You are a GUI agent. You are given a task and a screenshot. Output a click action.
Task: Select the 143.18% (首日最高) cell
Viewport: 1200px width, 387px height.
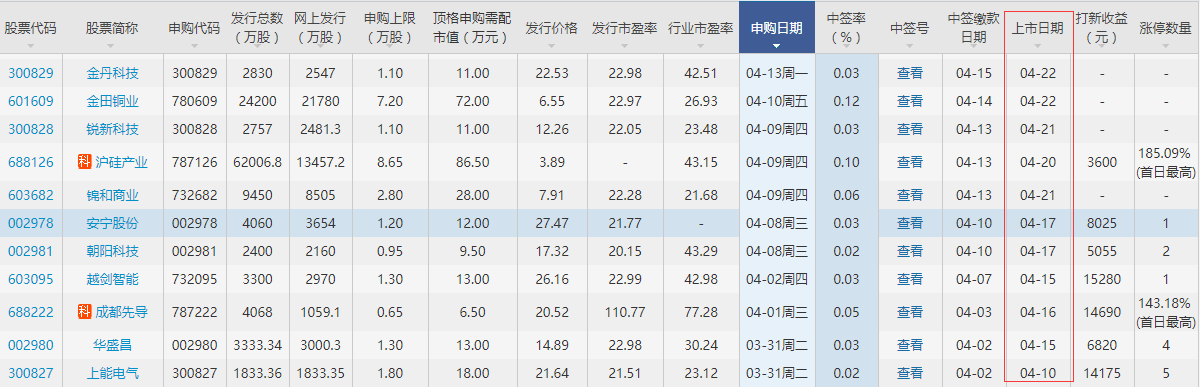pyautogui.click(x=1165, y=312)
